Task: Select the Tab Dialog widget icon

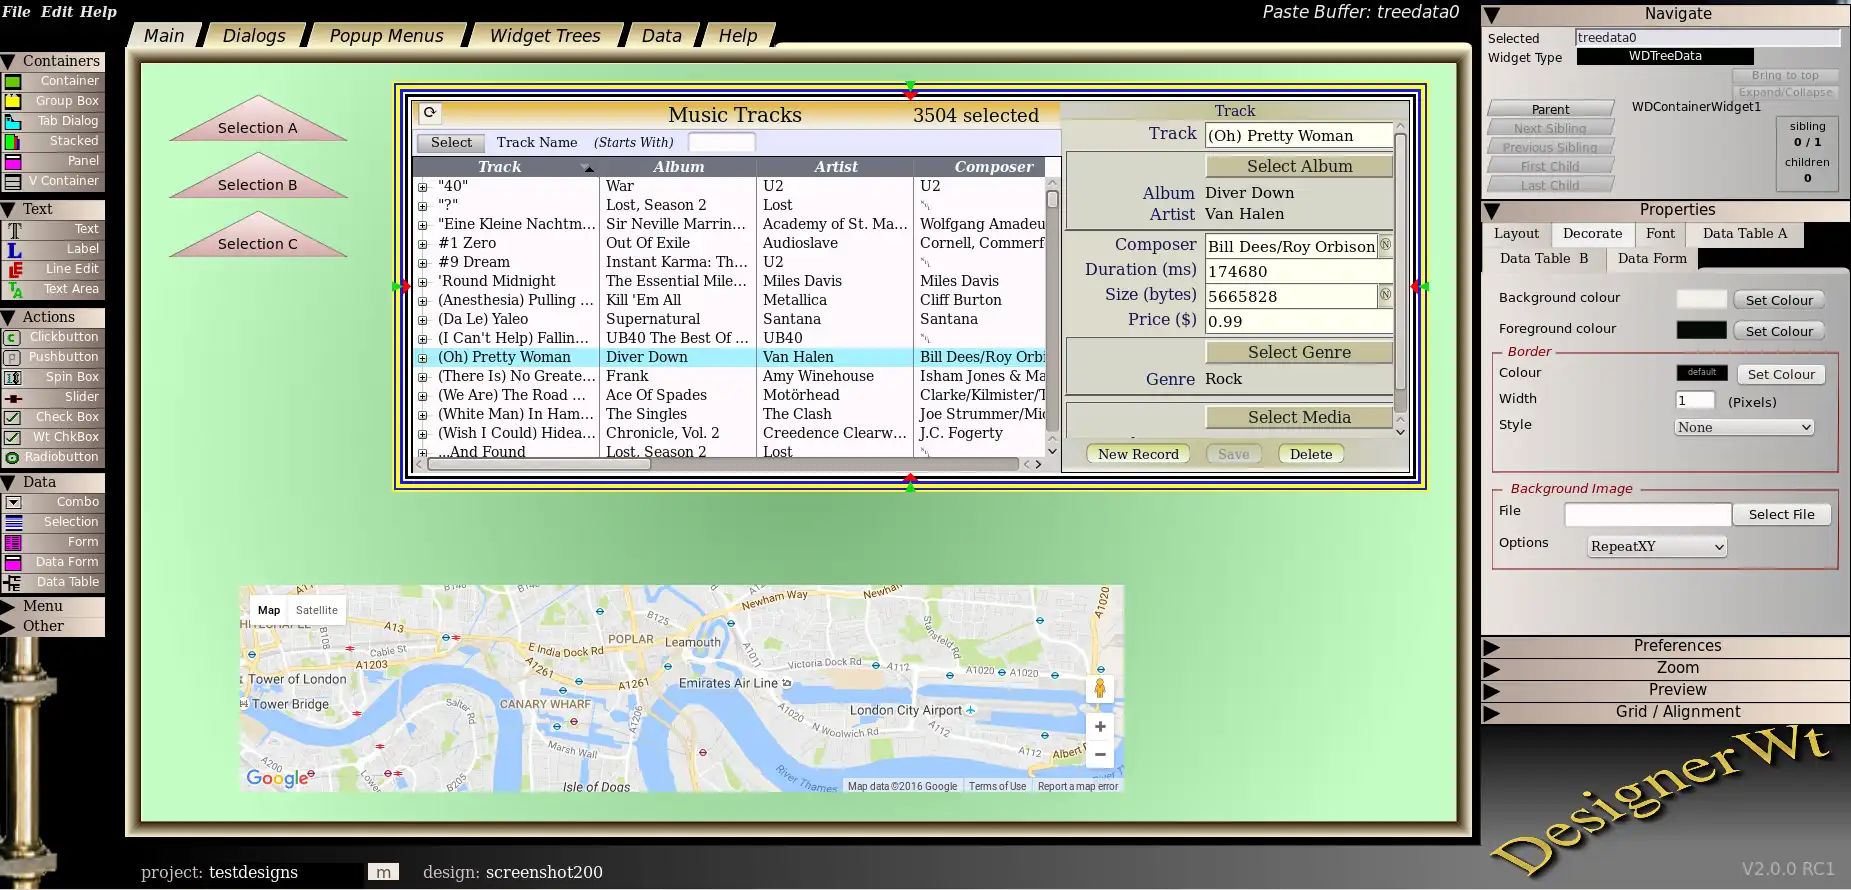Action: pyautogui.click(x=13, y=121)
